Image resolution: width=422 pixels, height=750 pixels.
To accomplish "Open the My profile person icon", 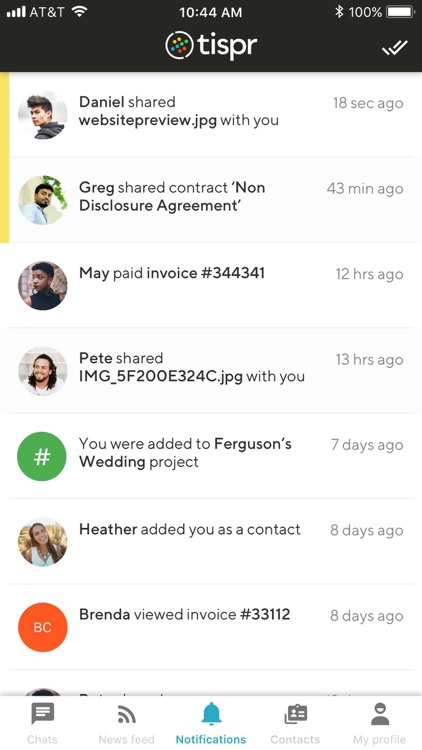I will (x=379, y=714).
